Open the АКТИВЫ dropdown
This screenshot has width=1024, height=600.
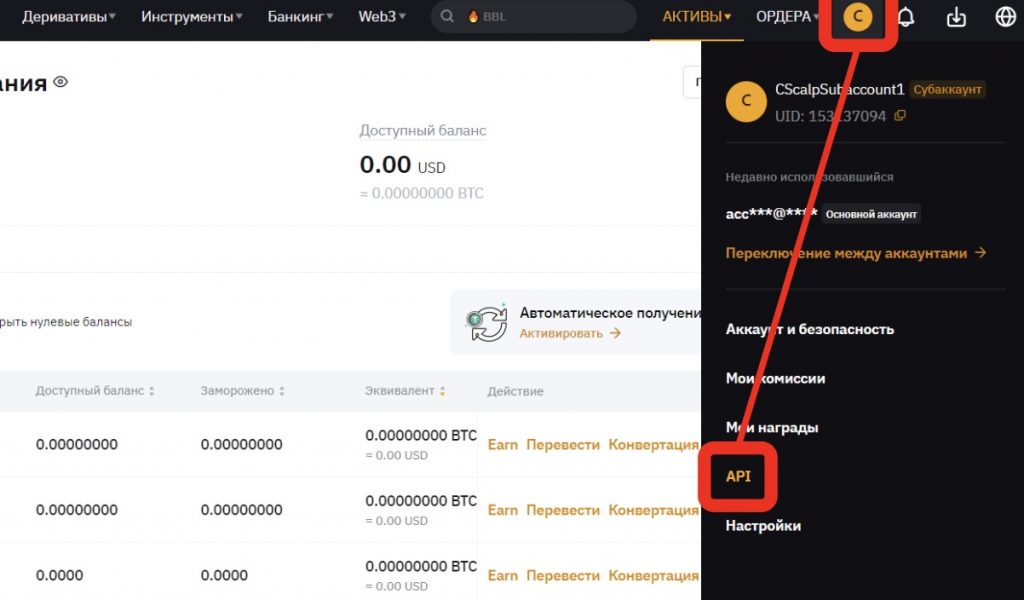[696, 16]
